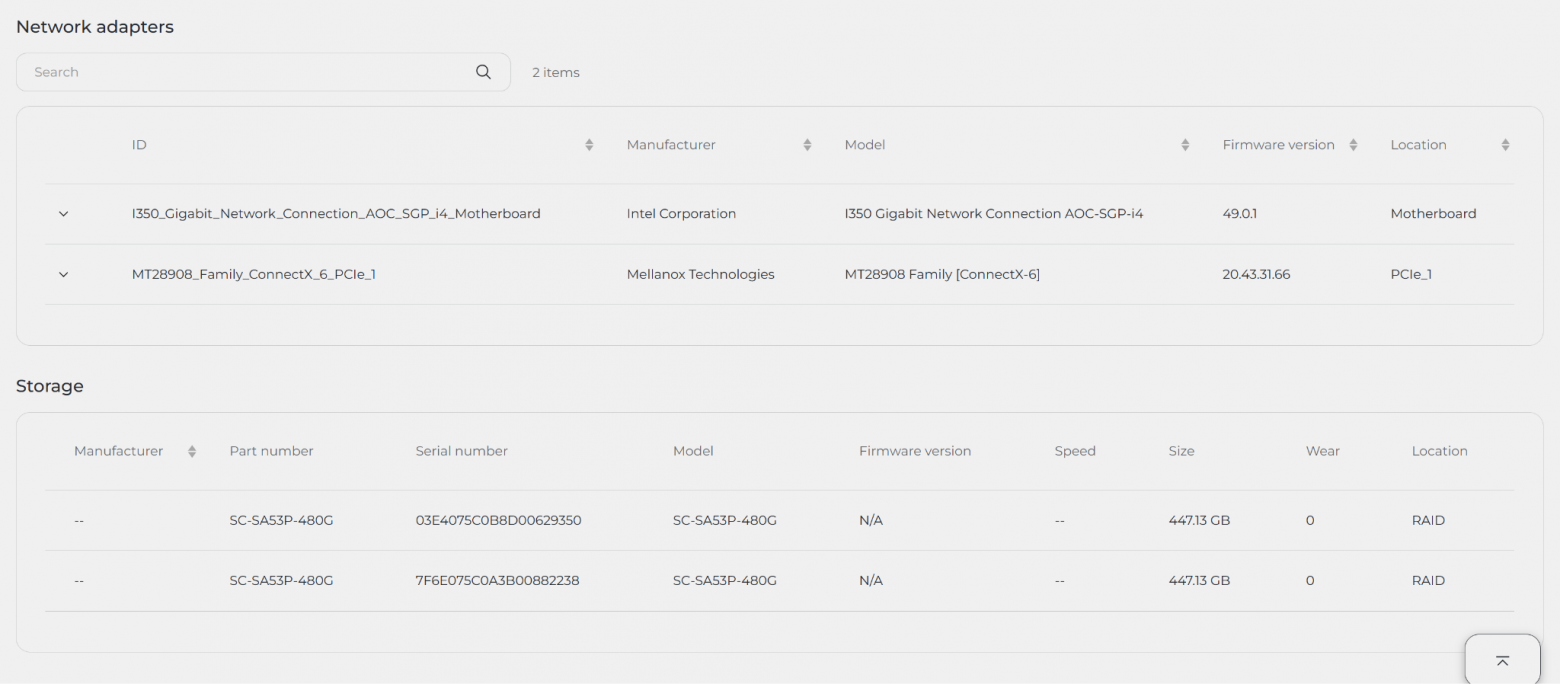Click the 2 items count label
Screen dimensions: 1560x684
point(556,72)
